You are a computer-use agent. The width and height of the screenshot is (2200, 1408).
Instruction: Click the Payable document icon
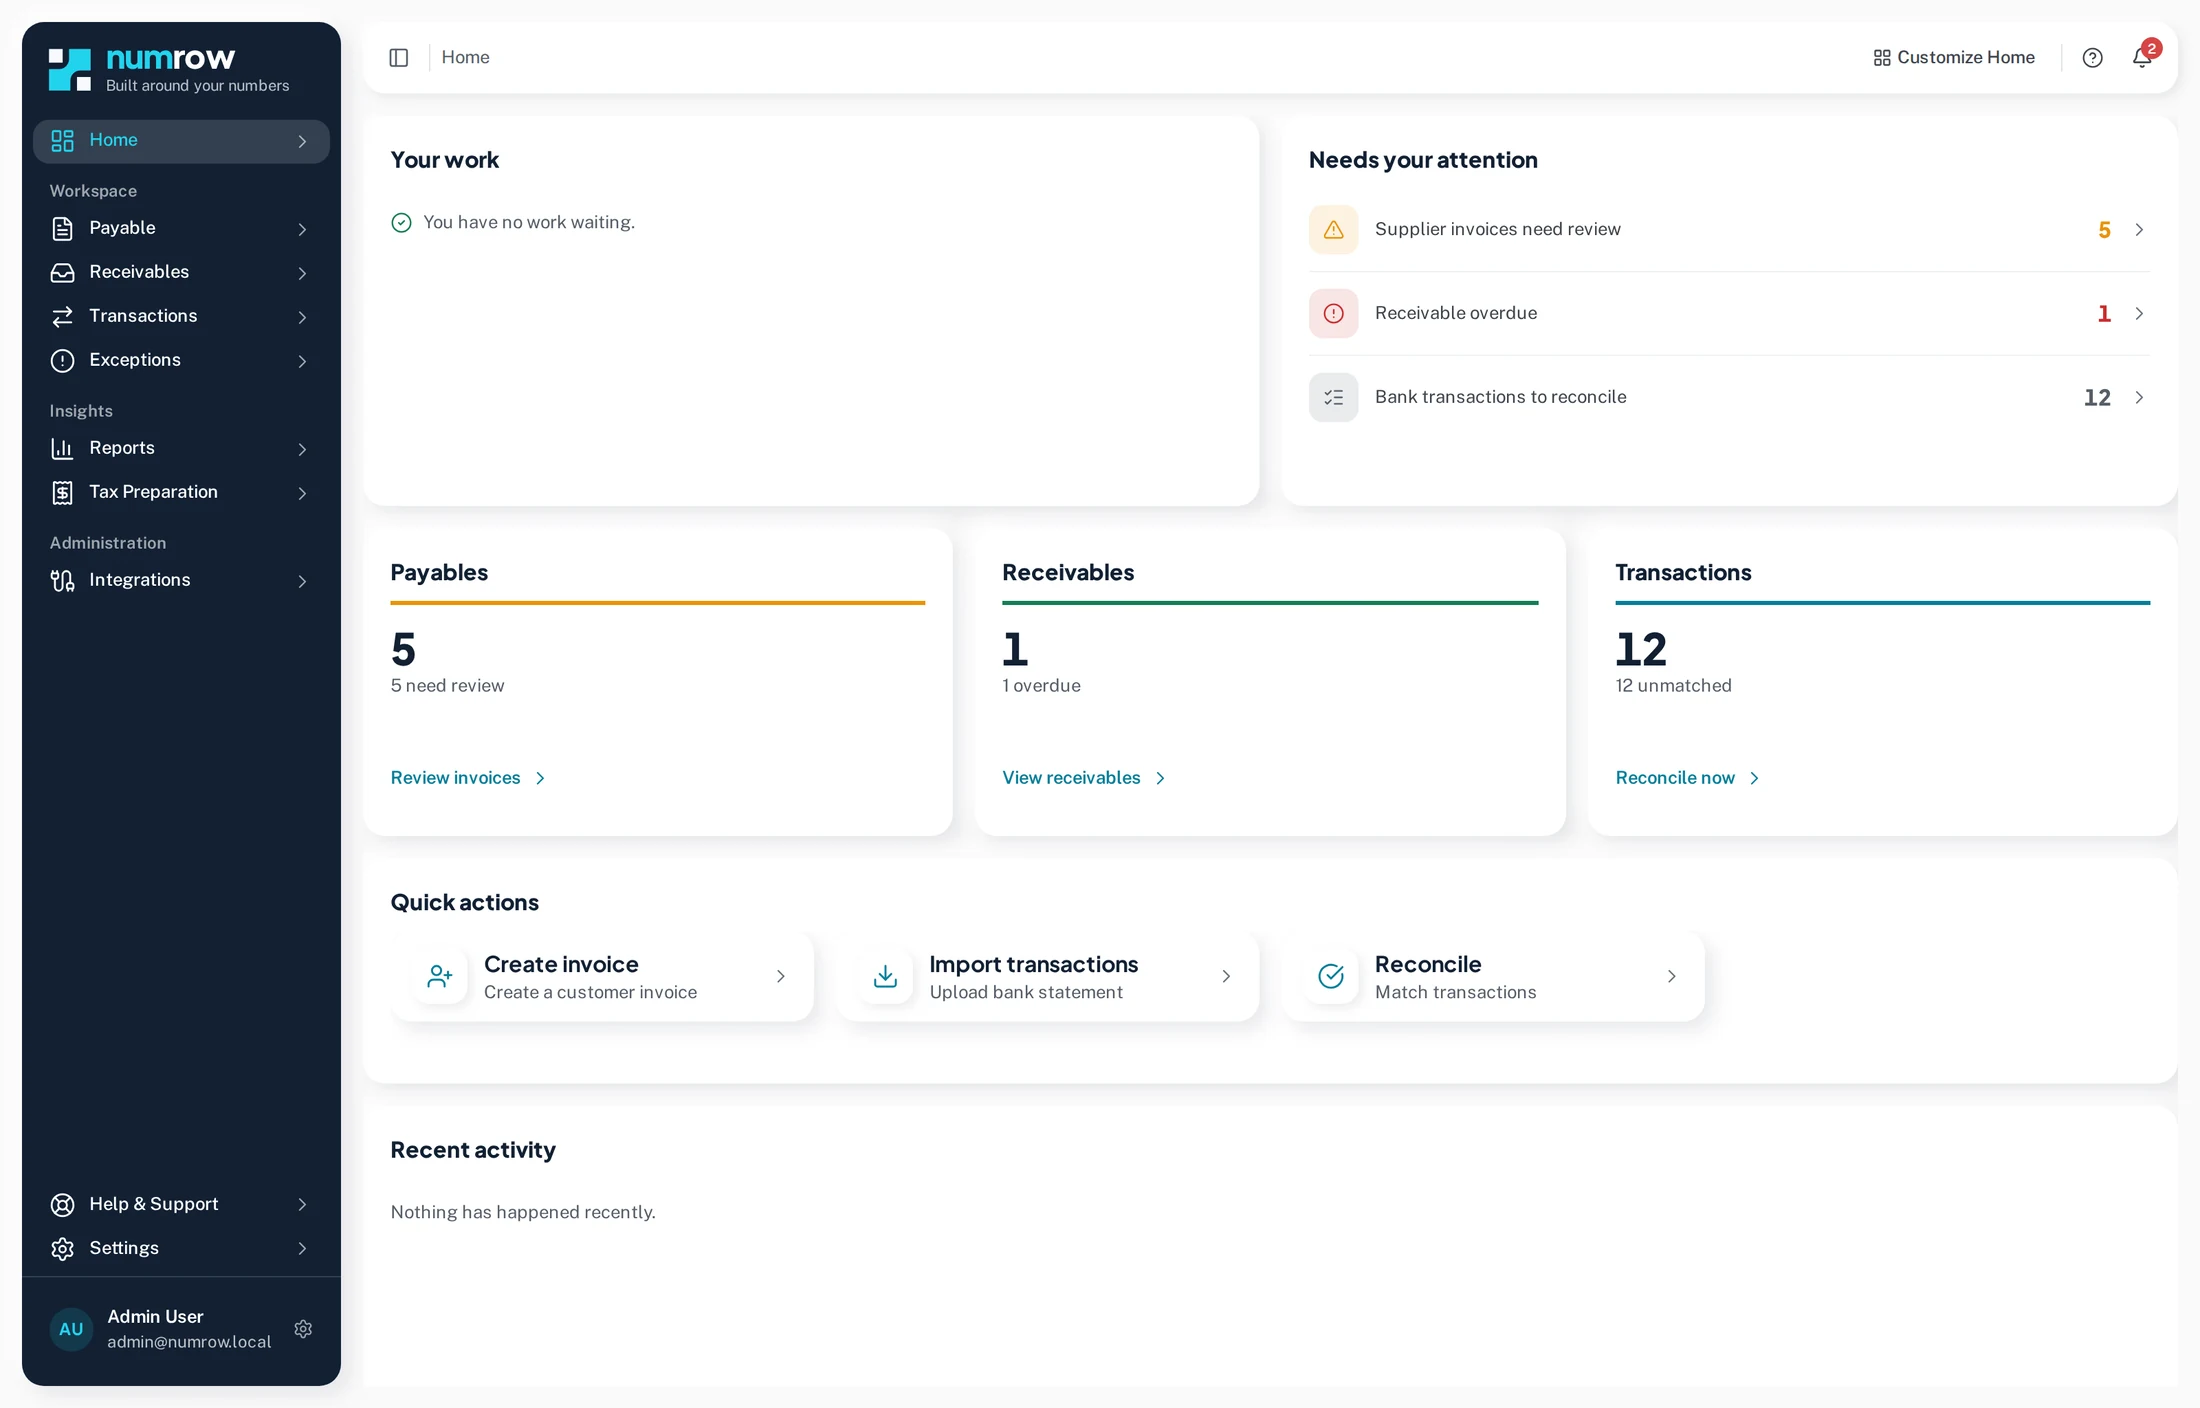[62, 229]
